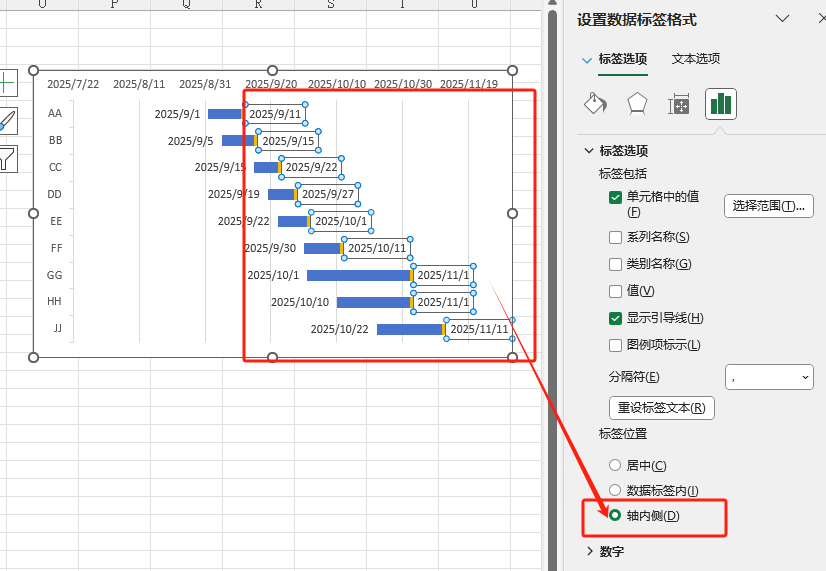Screen dimensions: 826x571
Task: Select the 2025/9/15 data label
Action: point(288,141)
